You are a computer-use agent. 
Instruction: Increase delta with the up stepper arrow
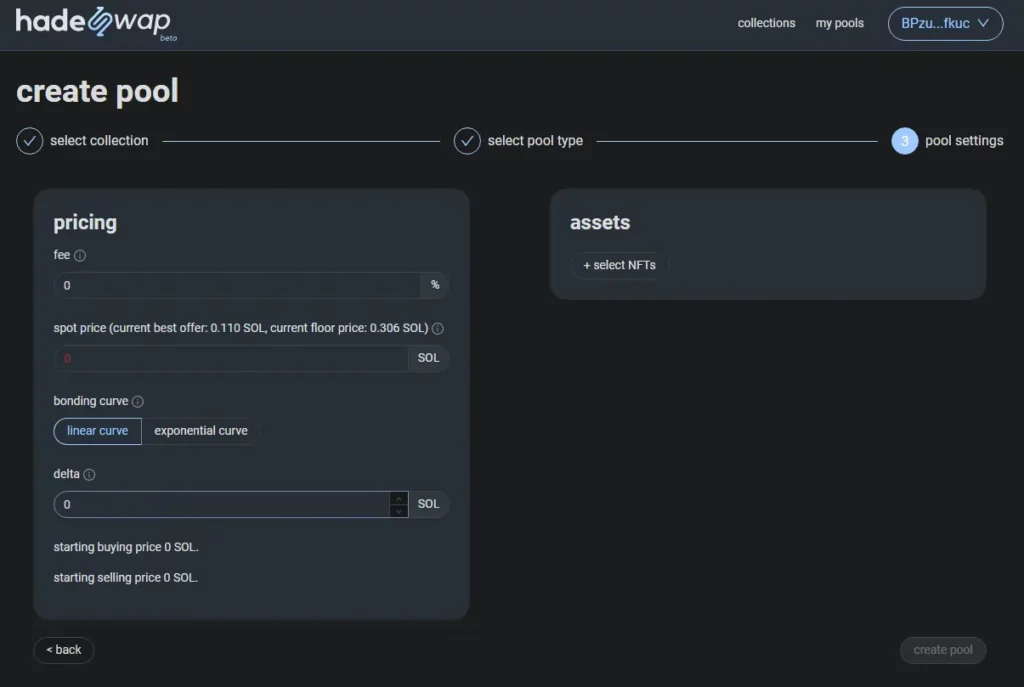pos(398,498)
